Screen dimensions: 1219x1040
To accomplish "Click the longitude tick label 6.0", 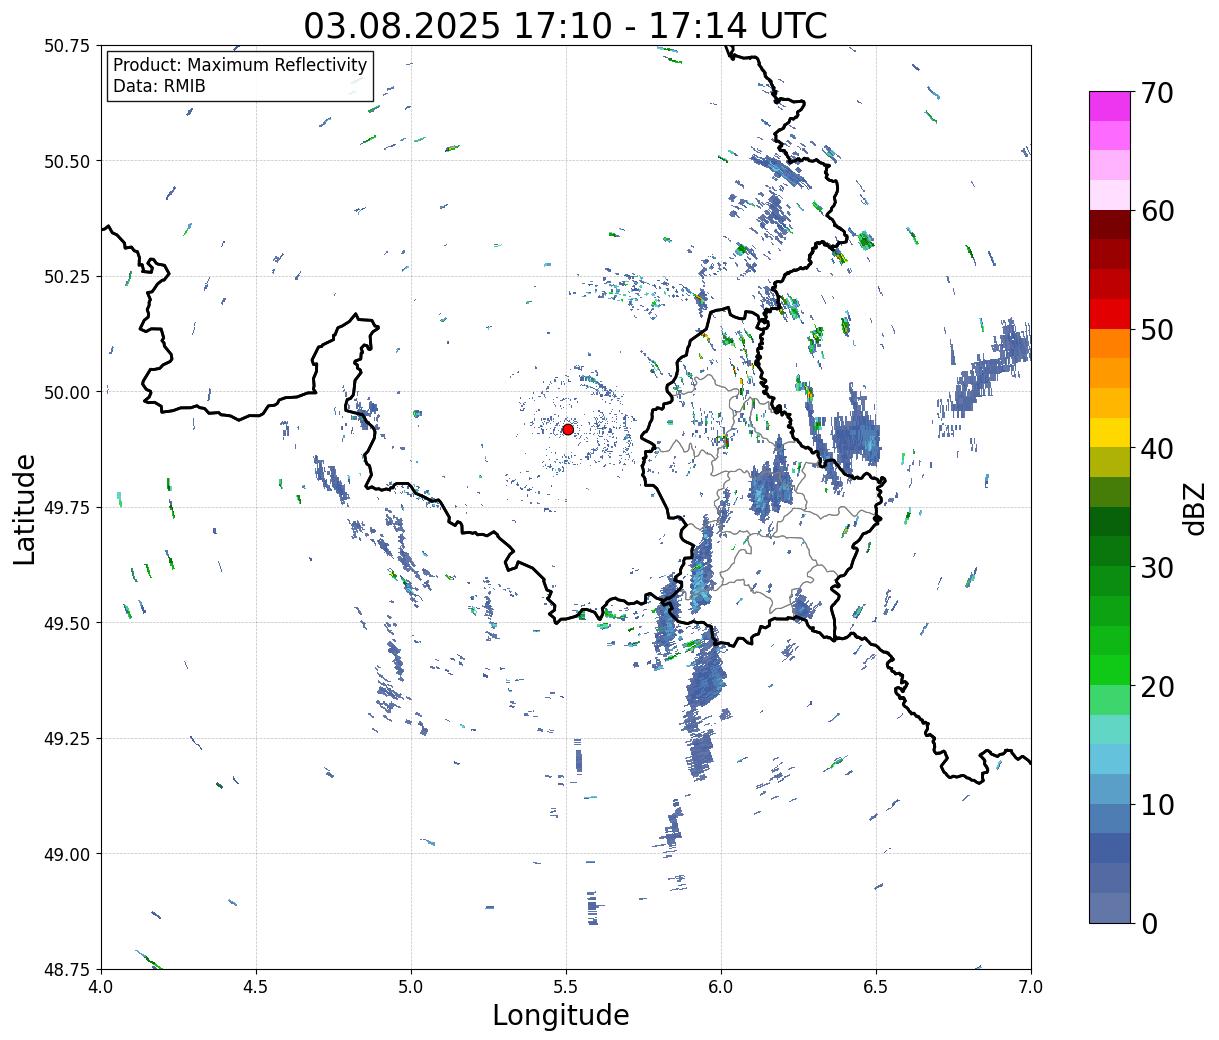I will click(721, 986).
